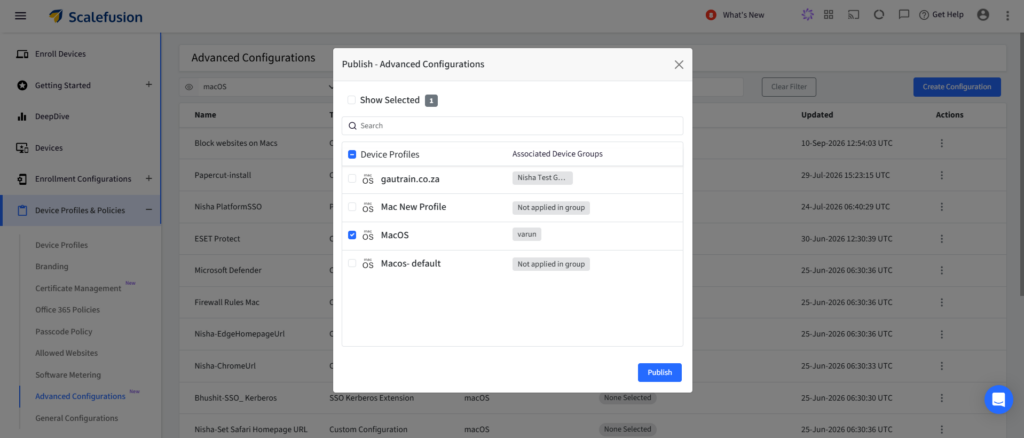The height and width of the screenshot is (438, 1024).
Task: Open actions menu for Block websites on Macs
Action: [x=941, y=143]
